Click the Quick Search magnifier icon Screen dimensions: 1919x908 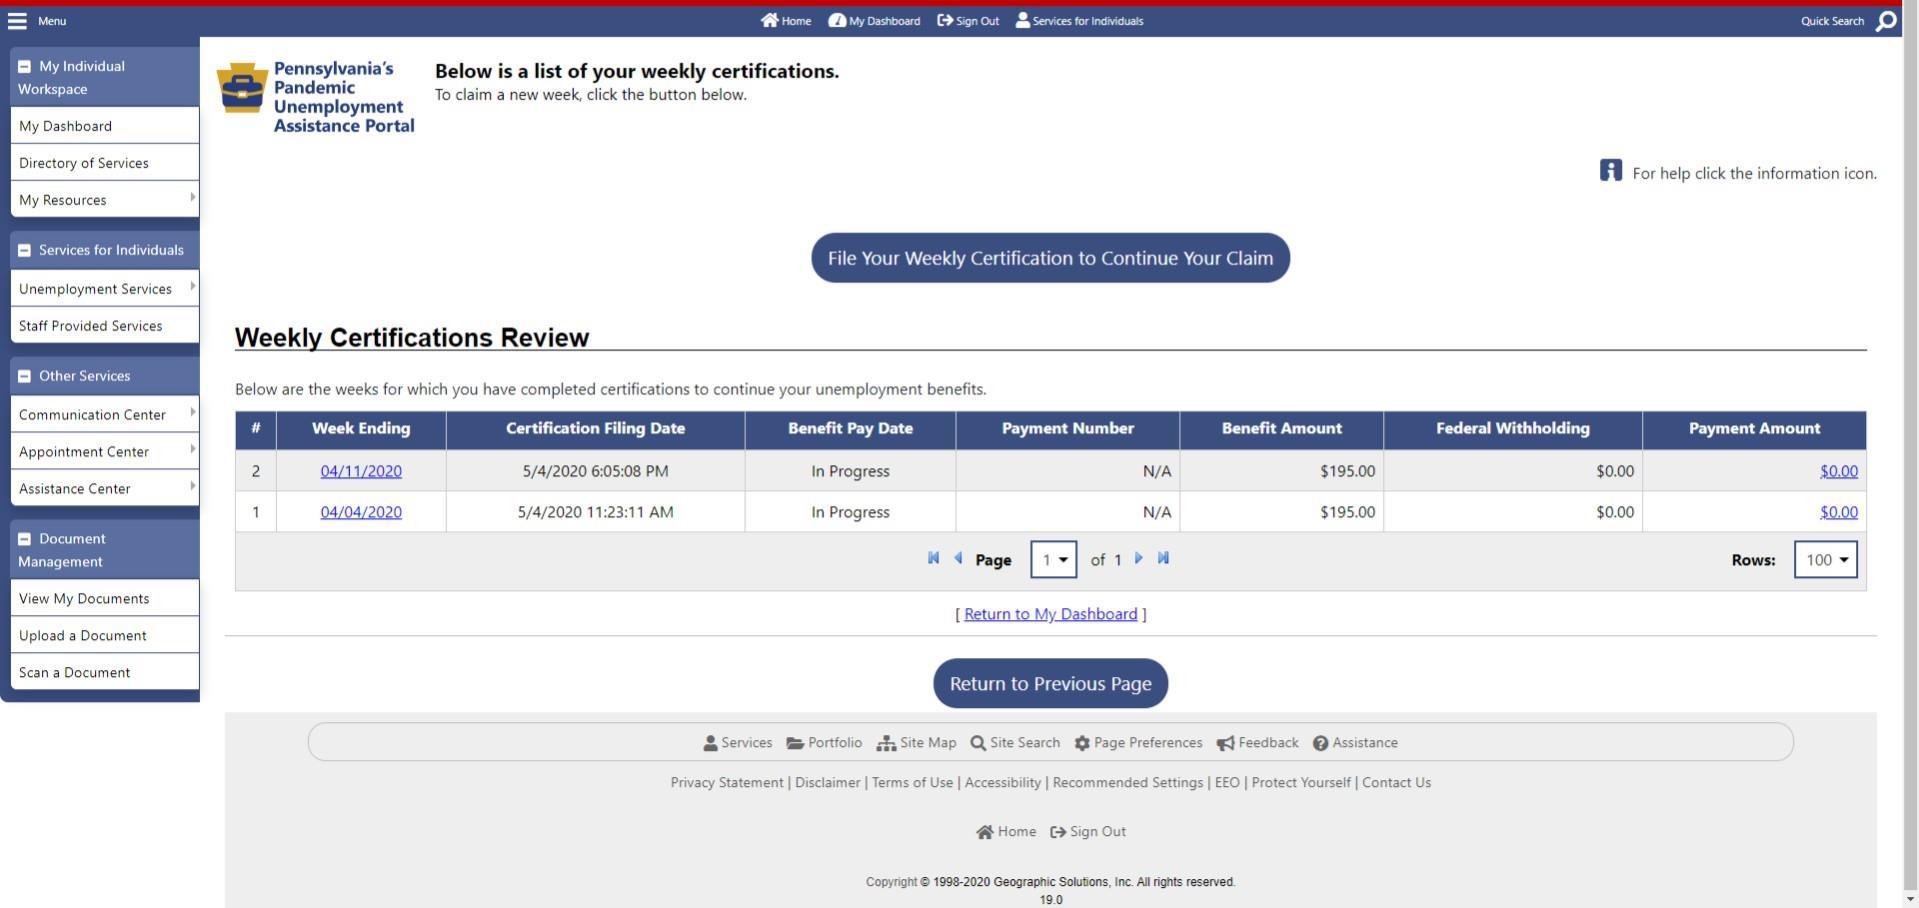click(1885, 21)
